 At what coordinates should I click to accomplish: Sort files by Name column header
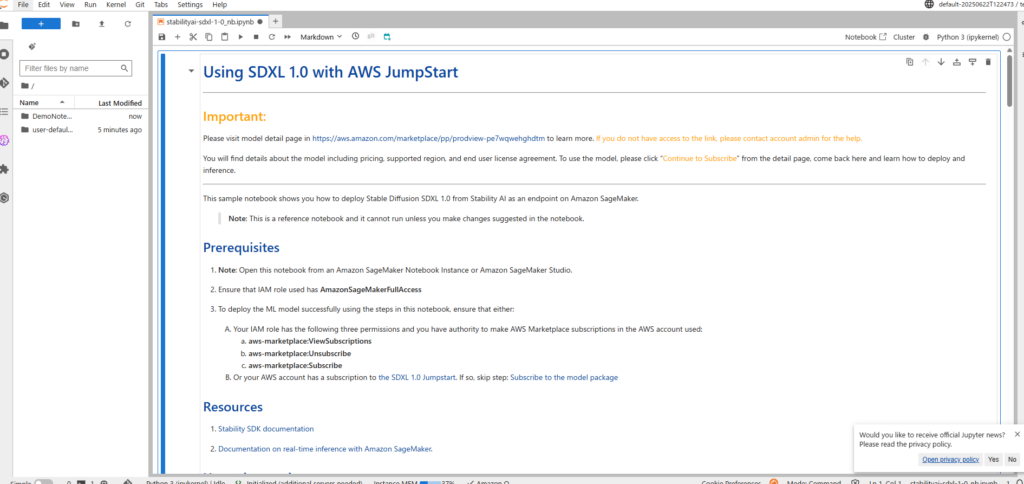(44, 103)
